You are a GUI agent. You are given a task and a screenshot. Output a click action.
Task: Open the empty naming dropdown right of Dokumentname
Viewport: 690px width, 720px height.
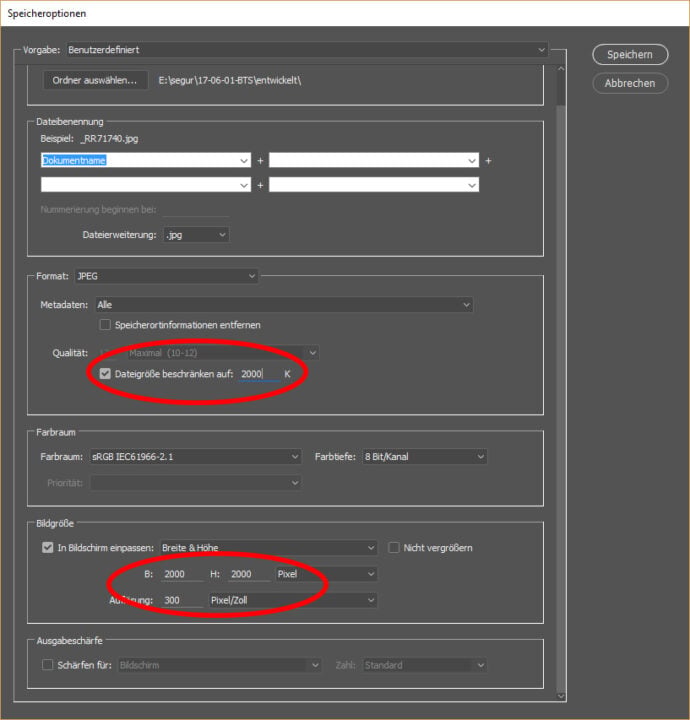374,160
